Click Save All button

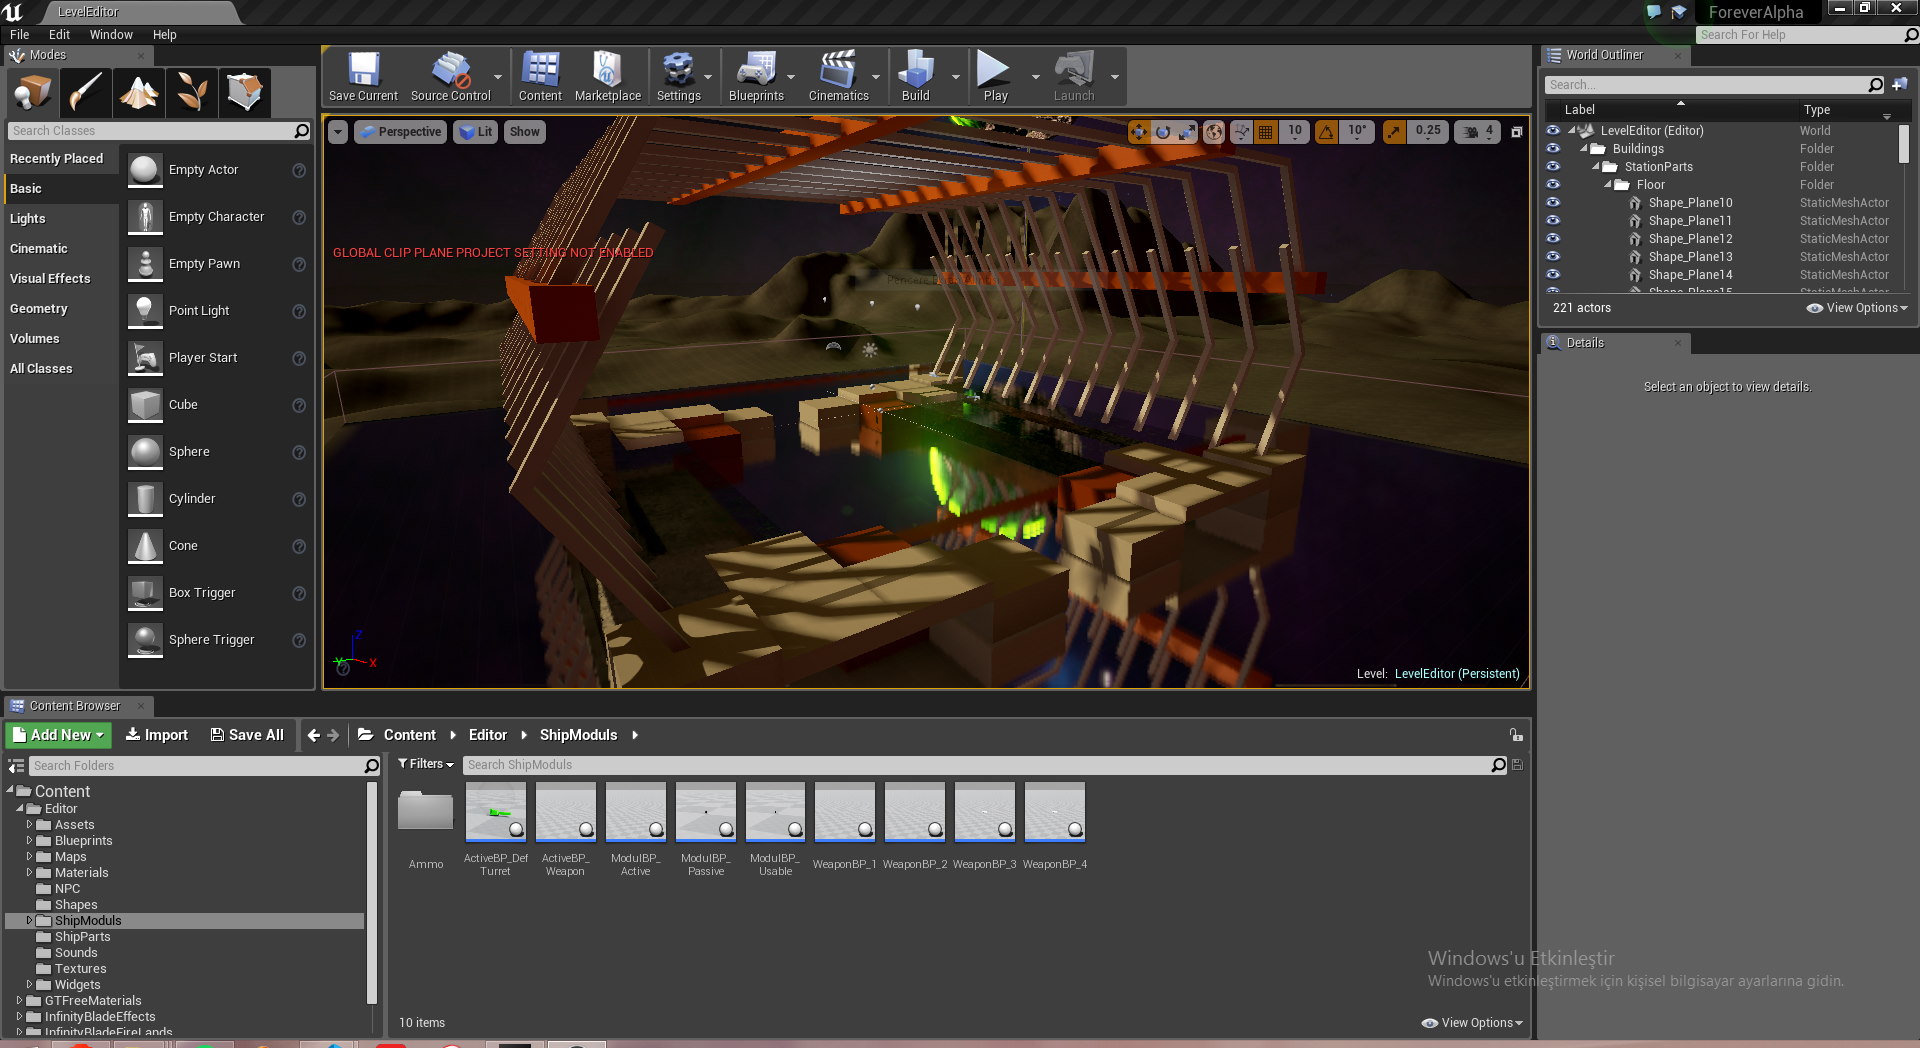pos(247,735)
